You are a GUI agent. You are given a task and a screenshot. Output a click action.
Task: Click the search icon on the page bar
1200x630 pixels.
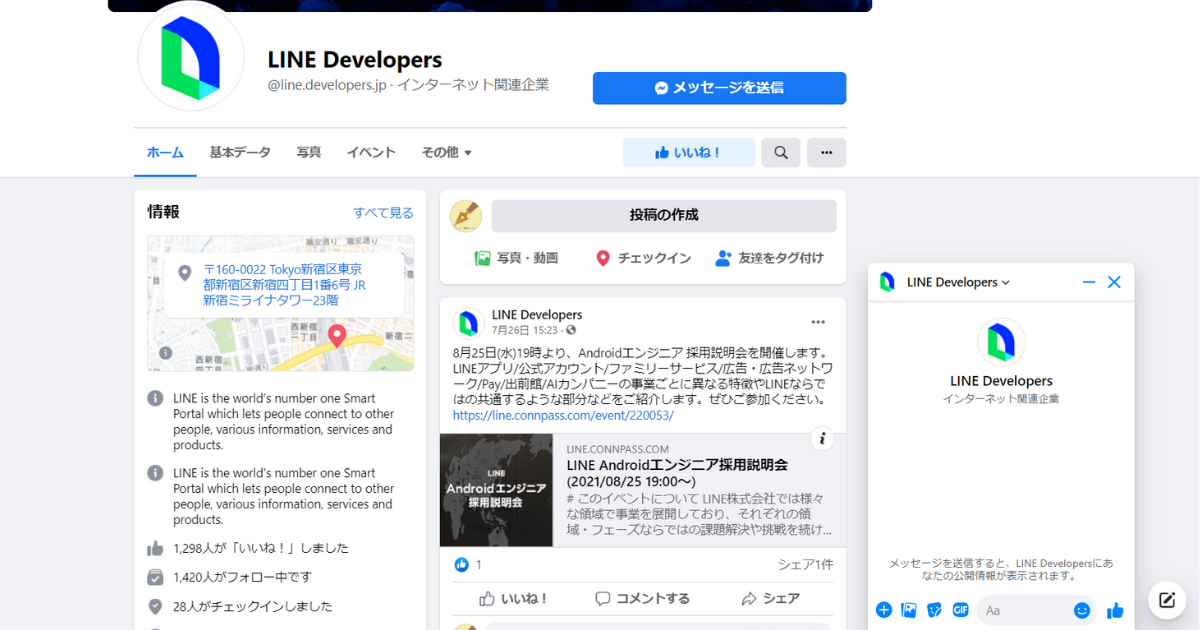point(780,153)
